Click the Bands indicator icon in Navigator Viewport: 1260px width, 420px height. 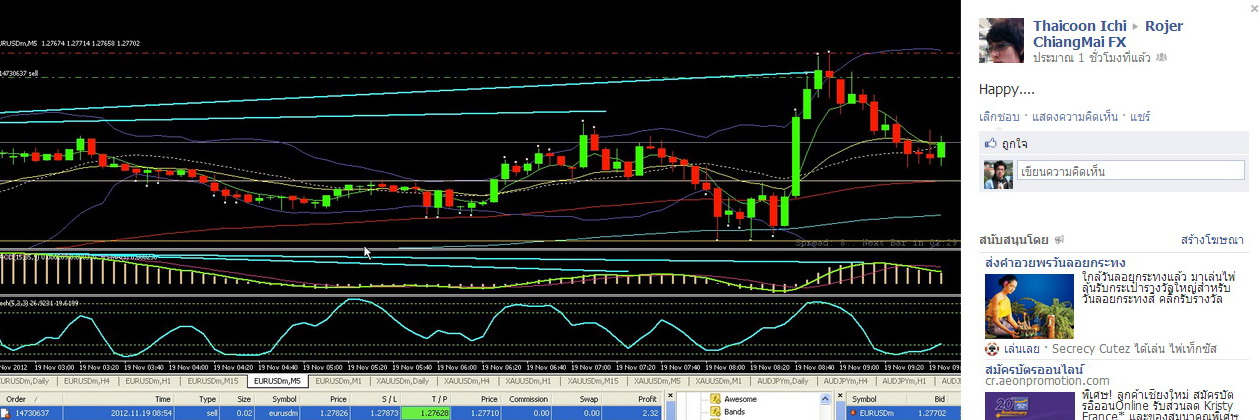tap(715, 412)
